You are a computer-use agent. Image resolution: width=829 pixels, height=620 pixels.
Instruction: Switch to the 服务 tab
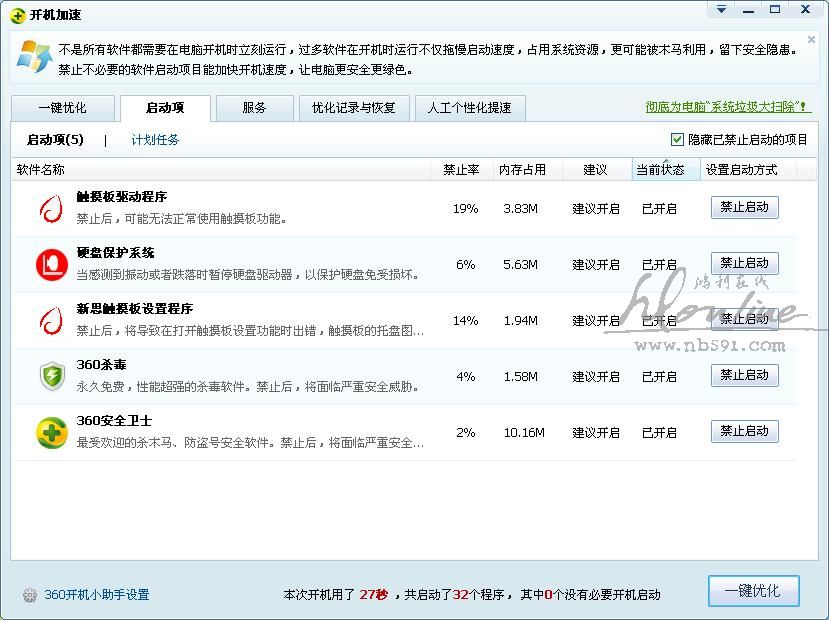(x=254, y=108)
